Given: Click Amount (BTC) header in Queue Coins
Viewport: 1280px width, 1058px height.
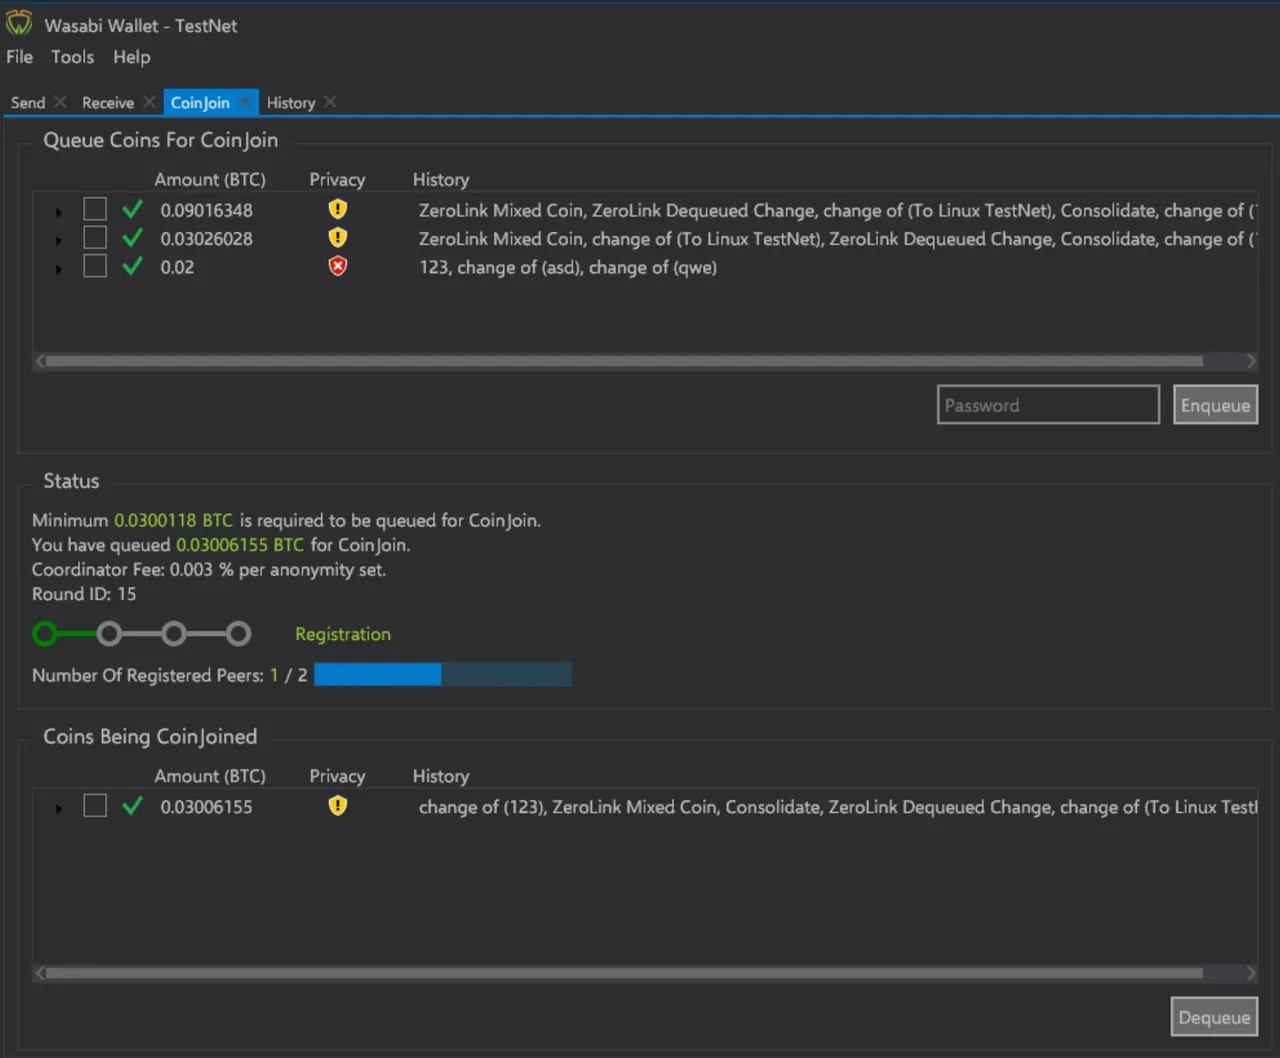Looking at the screenshot, I should click(x=210, y=180).
